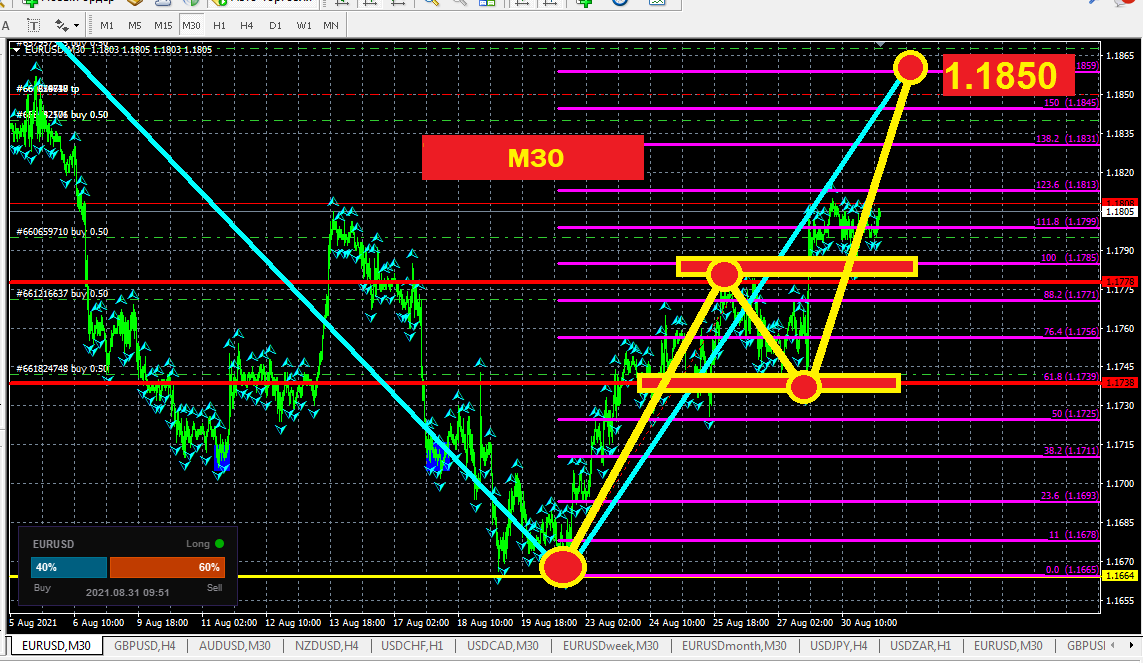Open the USDJPY,H4 chart tab

pos(838,646)
